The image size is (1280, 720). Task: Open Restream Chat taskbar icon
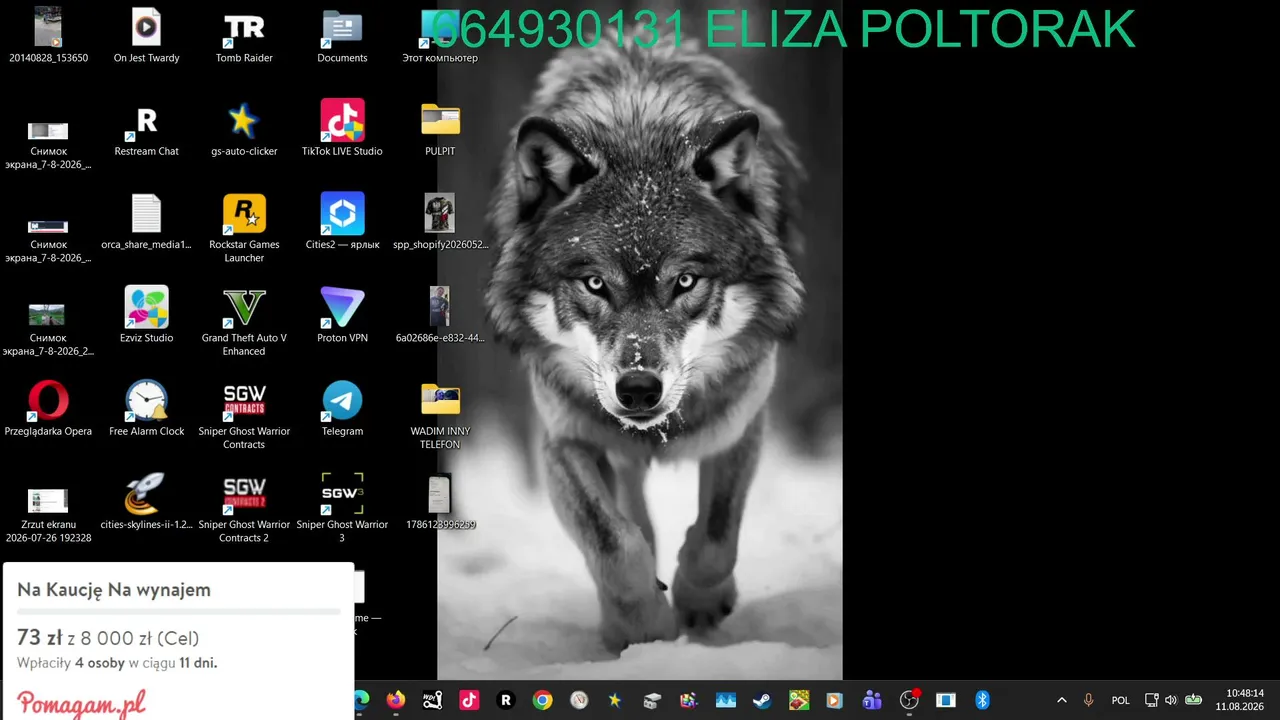click(506, 700)
